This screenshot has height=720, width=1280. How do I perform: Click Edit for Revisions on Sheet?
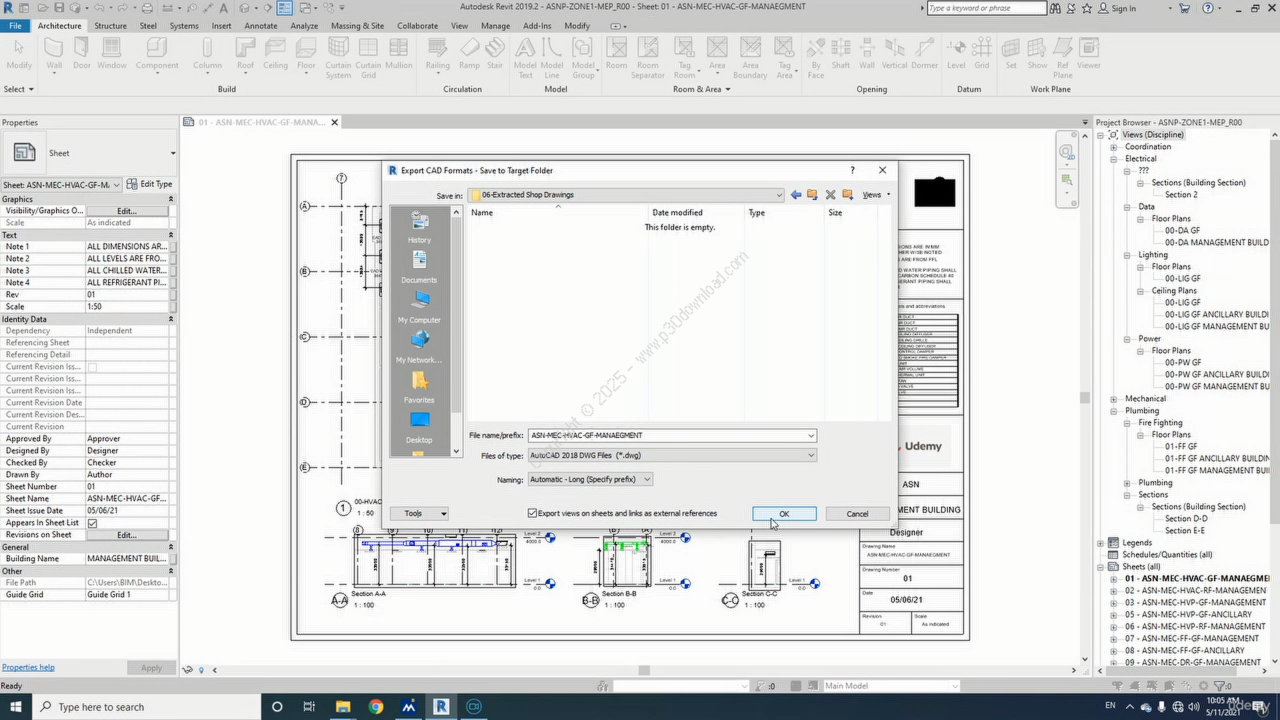(126, 535)
